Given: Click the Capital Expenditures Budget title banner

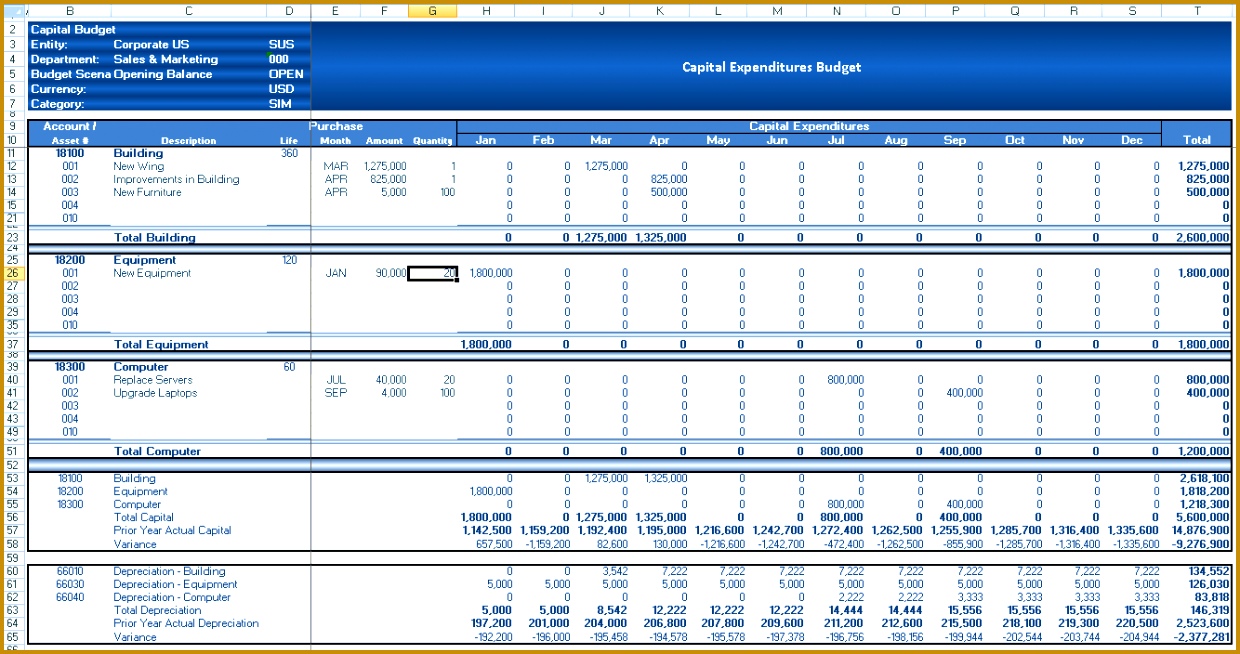Looking at the screenshot, I should point(770,67).
